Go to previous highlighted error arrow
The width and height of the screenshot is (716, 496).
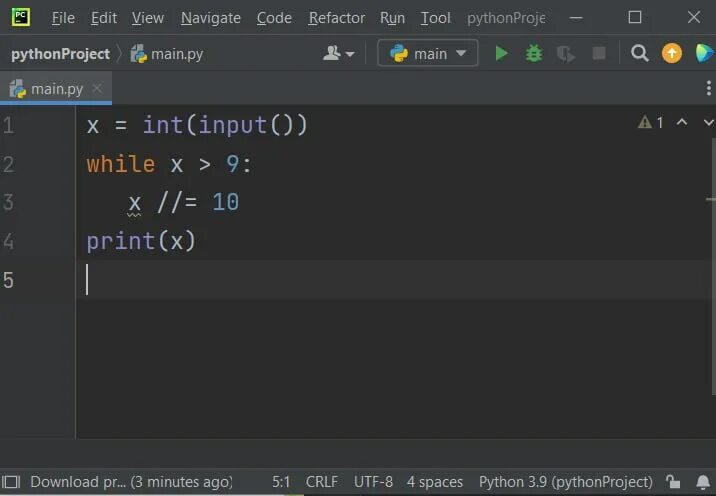pyautogui.click(x=682, y=122)
